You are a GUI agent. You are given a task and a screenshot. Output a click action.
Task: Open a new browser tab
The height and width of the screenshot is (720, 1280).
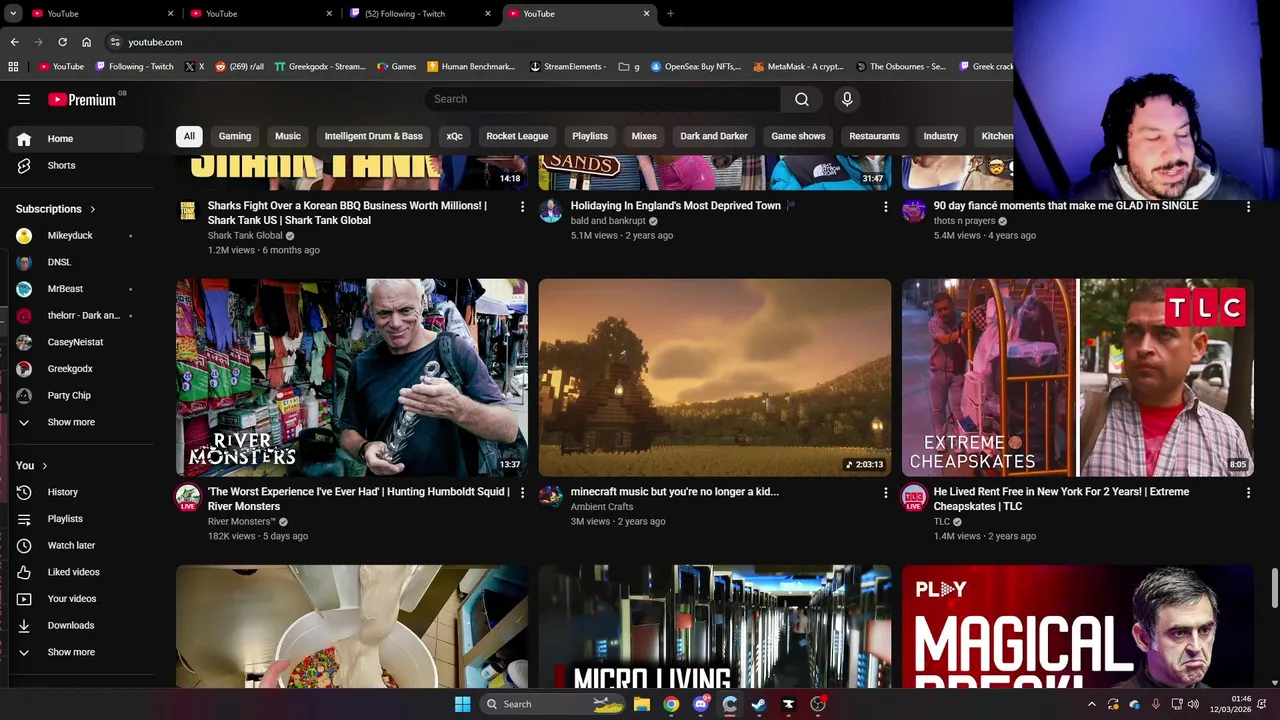click(x=670, y=14)
